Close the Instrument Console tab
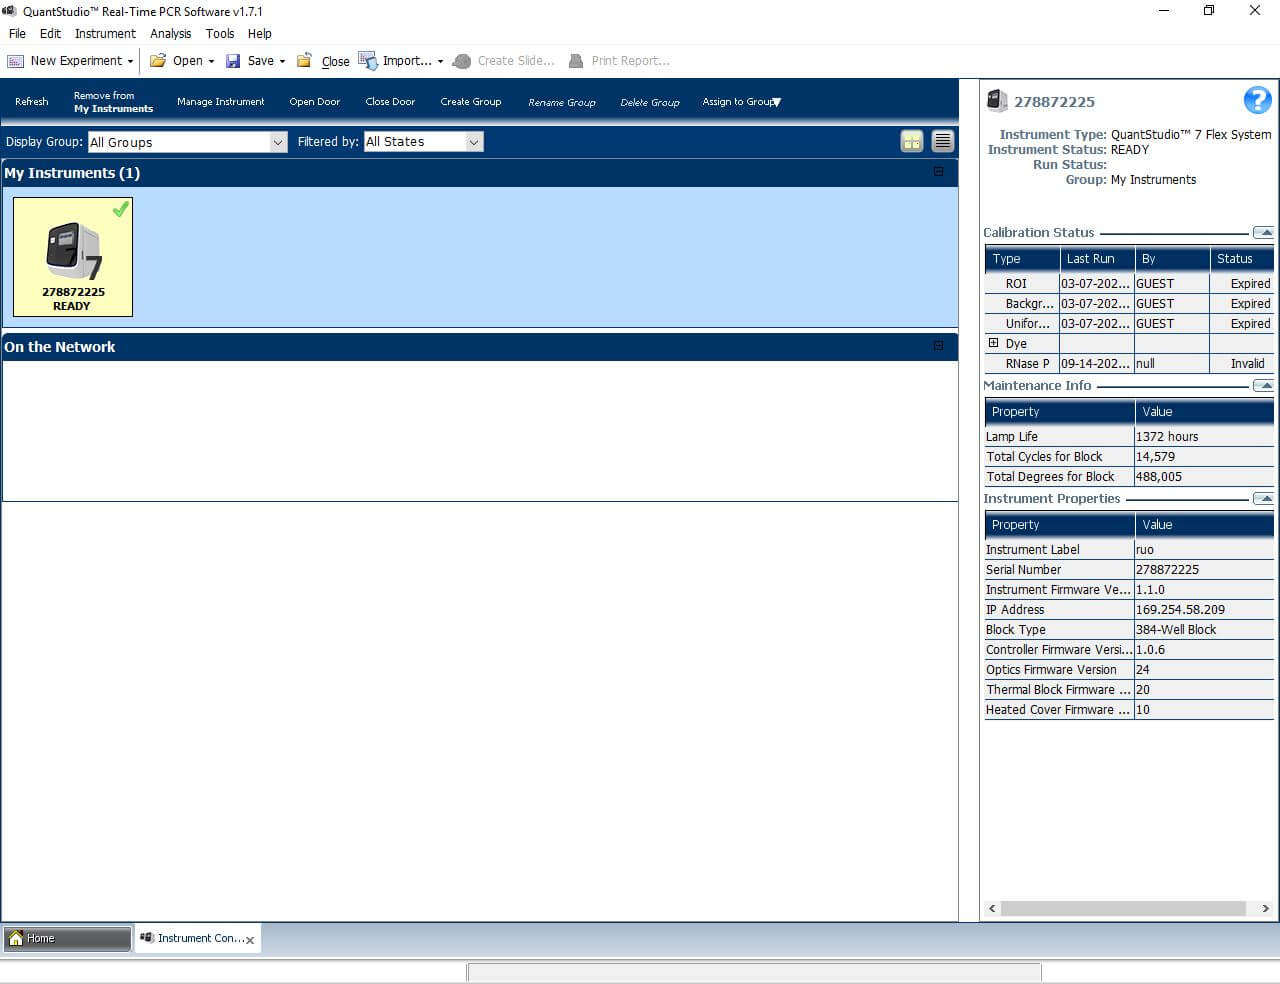The height and width of the screenshot is (984, 1280). click(x=250, y=940)
